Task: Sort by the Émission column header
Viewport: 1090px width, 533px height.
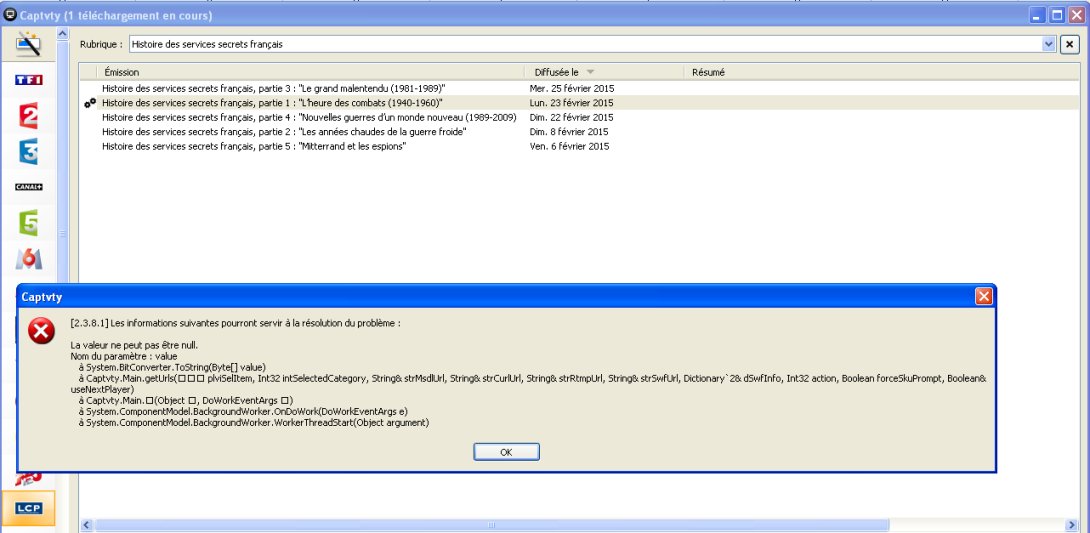Action: pyautogui.click(x=310, y=72)
